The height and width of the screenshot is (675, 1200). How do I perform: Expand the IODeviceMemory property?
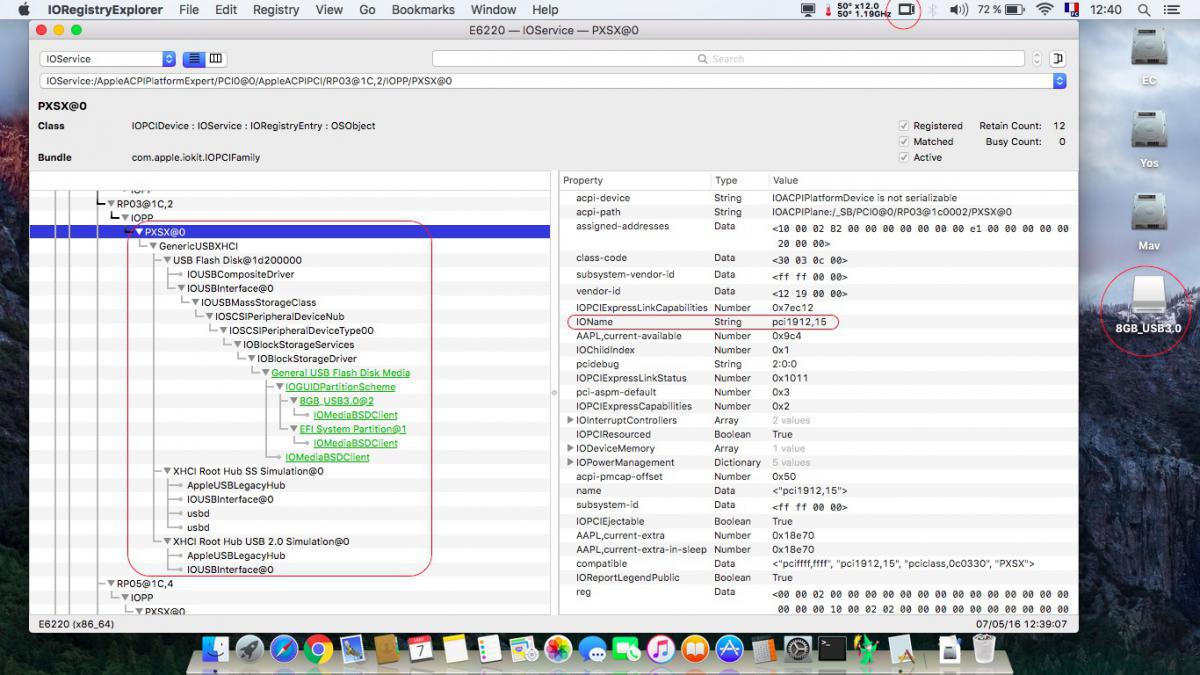tap(570, 449)
